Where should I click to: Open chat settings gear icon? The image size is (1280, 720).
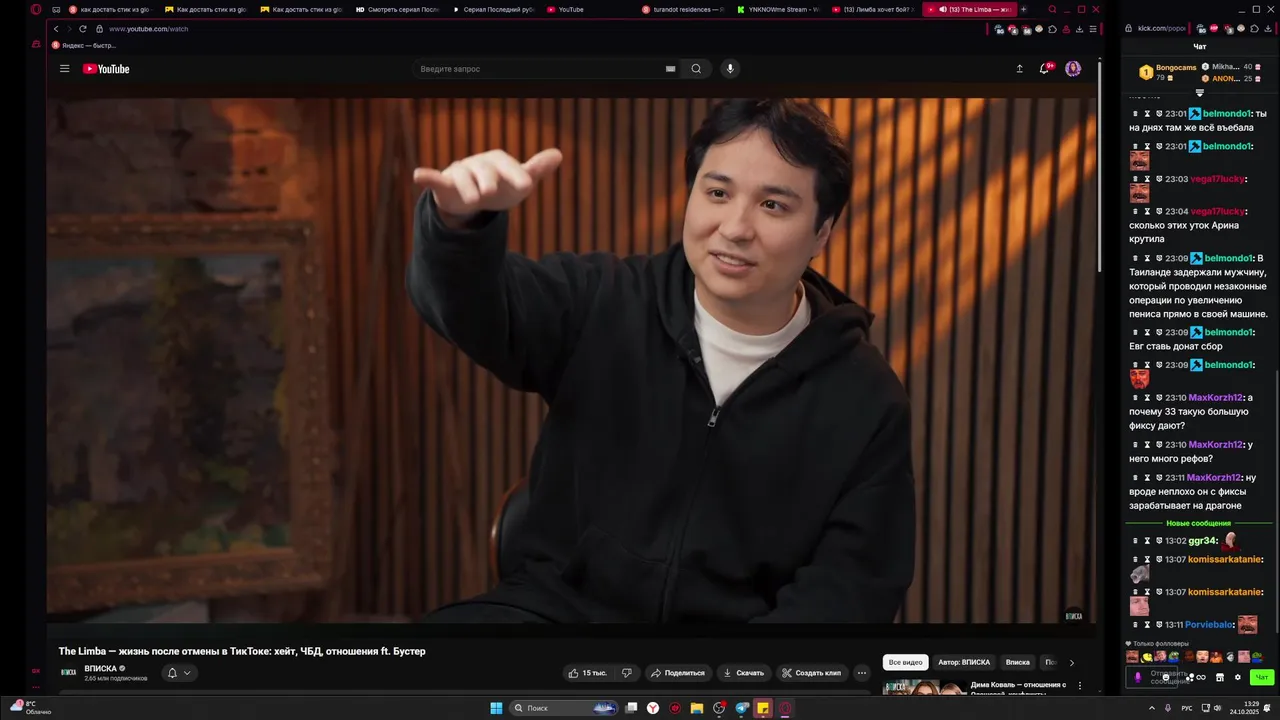tap(1237, 677)
